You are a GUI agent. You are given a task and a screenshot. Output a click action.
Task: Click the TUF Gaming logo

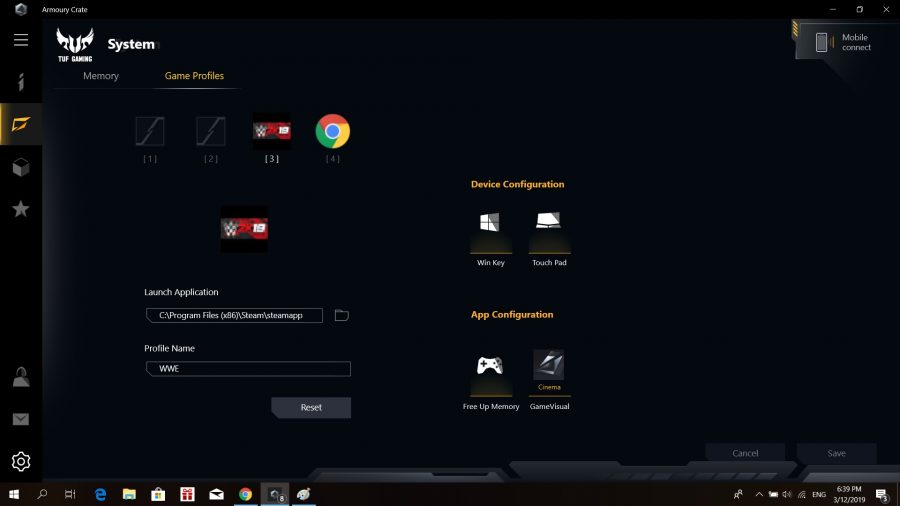tap(75, 45)
